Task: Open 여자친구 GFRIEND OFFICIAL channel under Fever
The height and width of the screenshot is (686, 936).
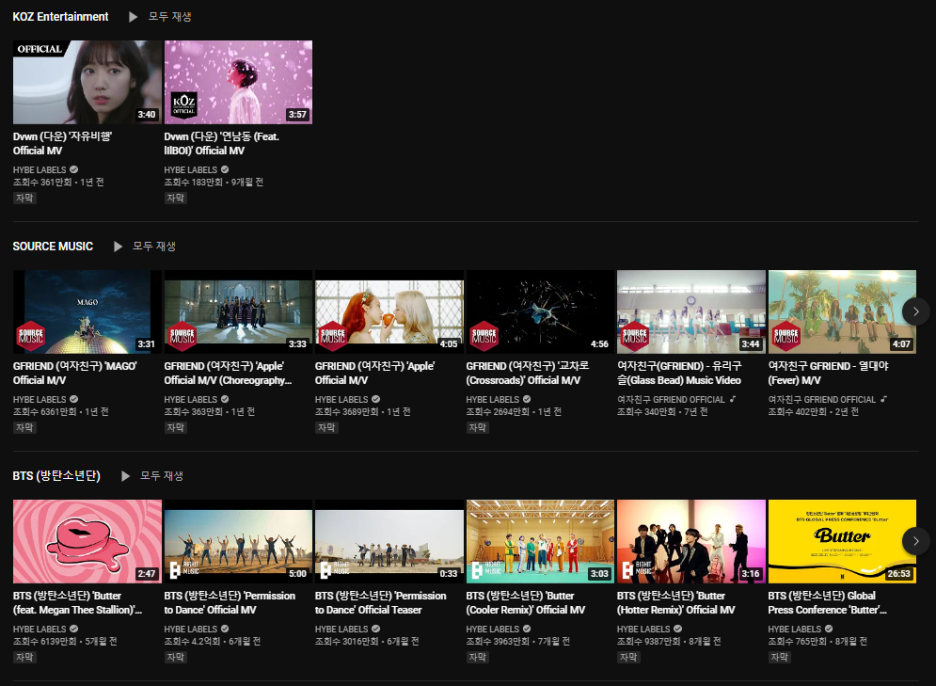Action: pyautogui.click(x=822, y=399)
